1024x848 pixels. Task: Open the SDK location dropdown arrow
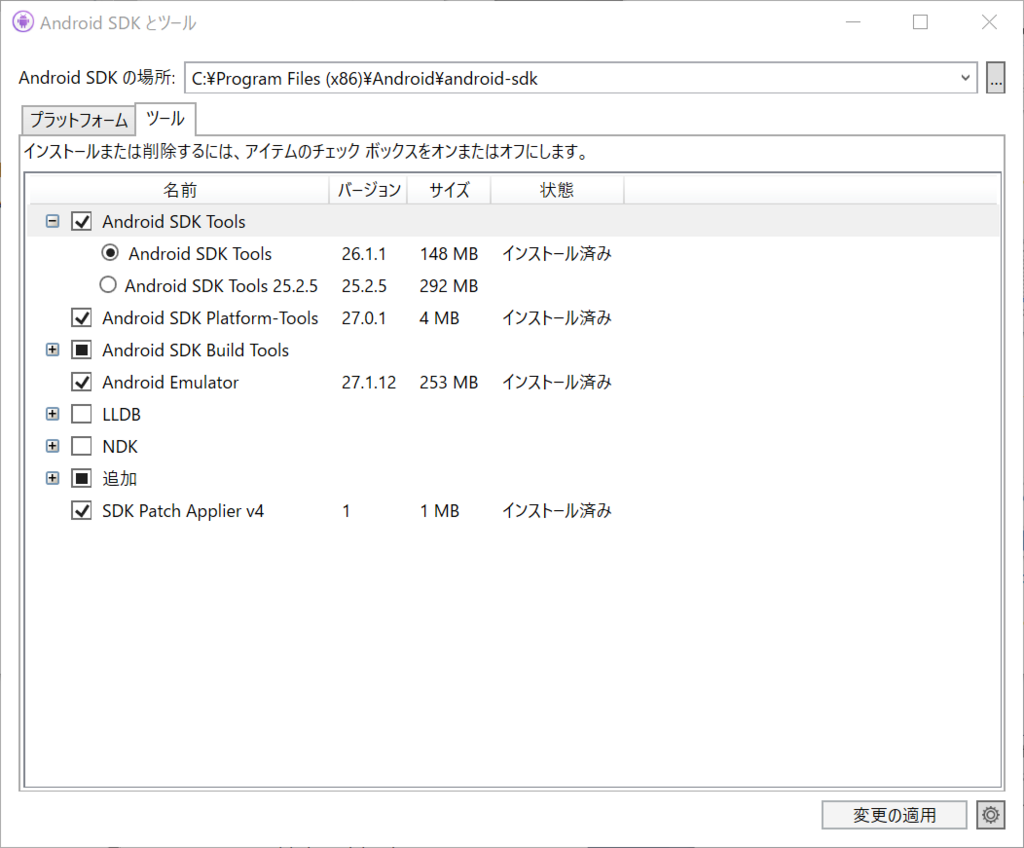coord(965,78)
